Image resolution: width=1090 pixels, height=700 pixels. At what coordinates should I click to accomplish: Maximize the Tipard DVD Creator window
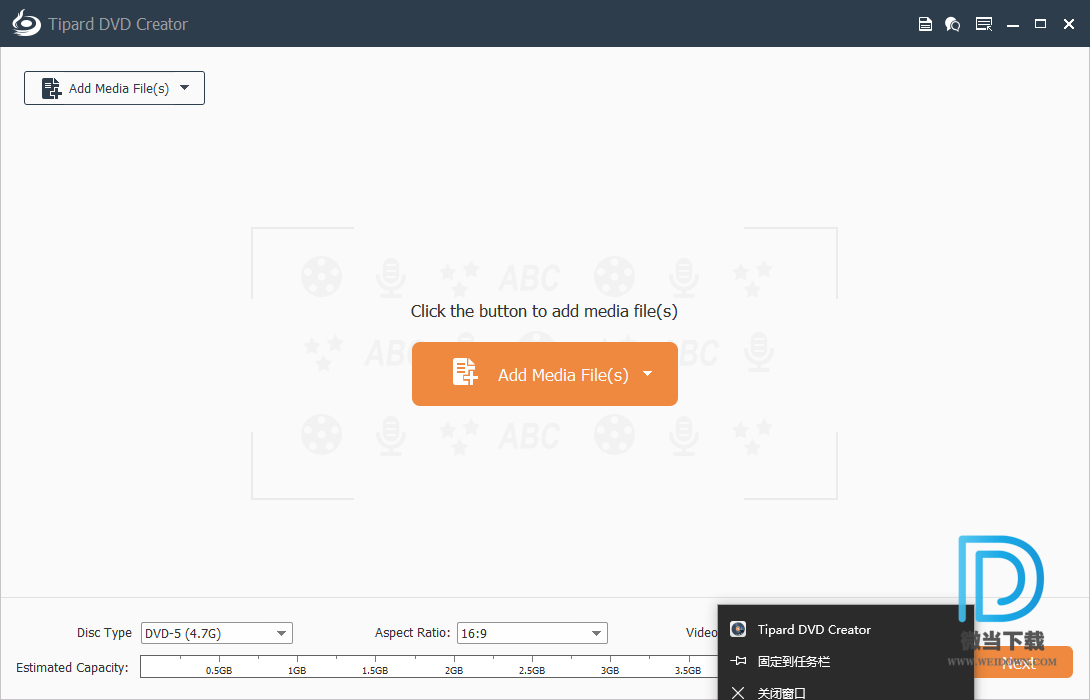[x=1040, y=24]
